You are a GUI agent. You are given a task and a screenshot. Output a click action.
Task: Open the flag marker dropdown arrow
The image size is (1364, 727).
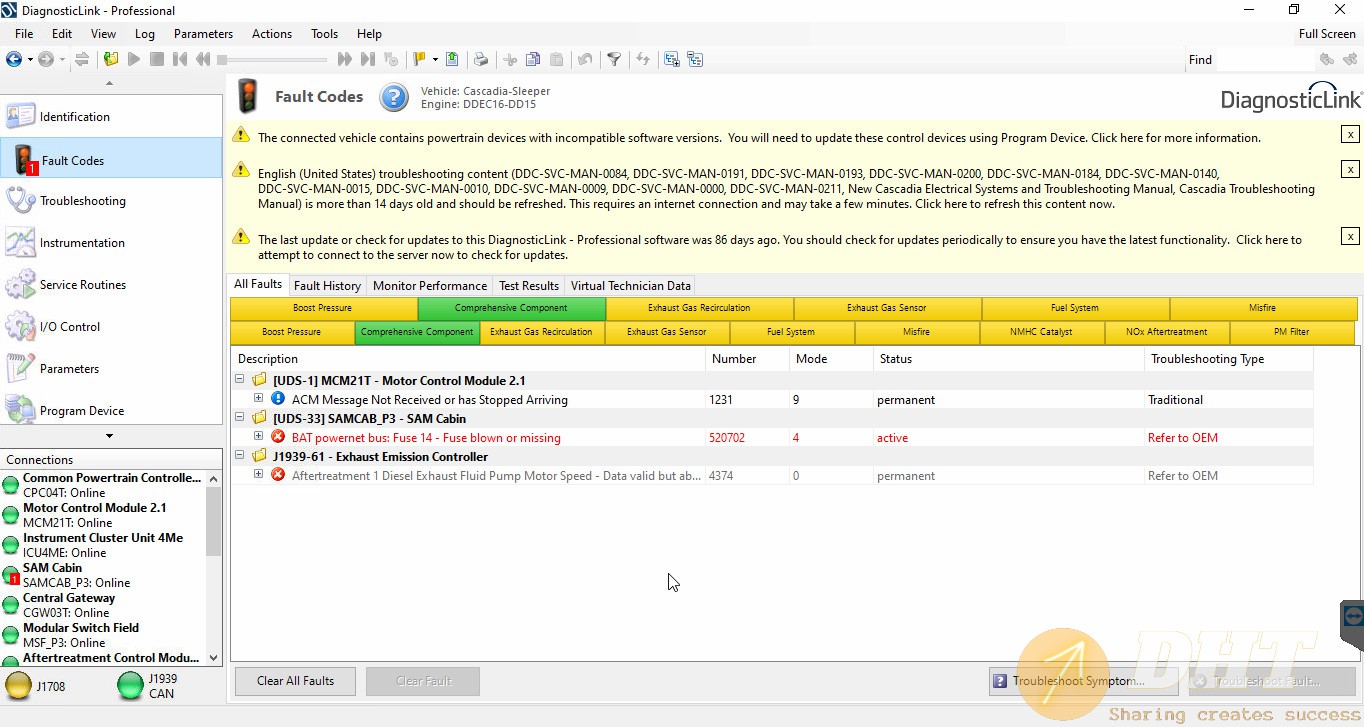(x=434, y=60)
